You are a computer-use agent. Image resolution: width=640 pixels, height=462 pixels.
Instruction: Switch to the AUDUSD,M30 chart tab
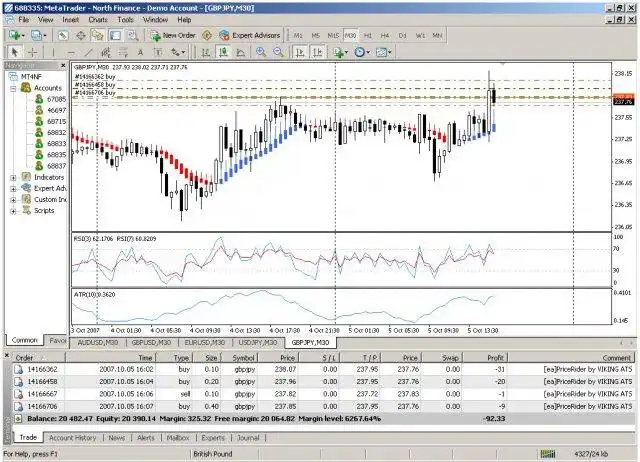pos(98,342)
